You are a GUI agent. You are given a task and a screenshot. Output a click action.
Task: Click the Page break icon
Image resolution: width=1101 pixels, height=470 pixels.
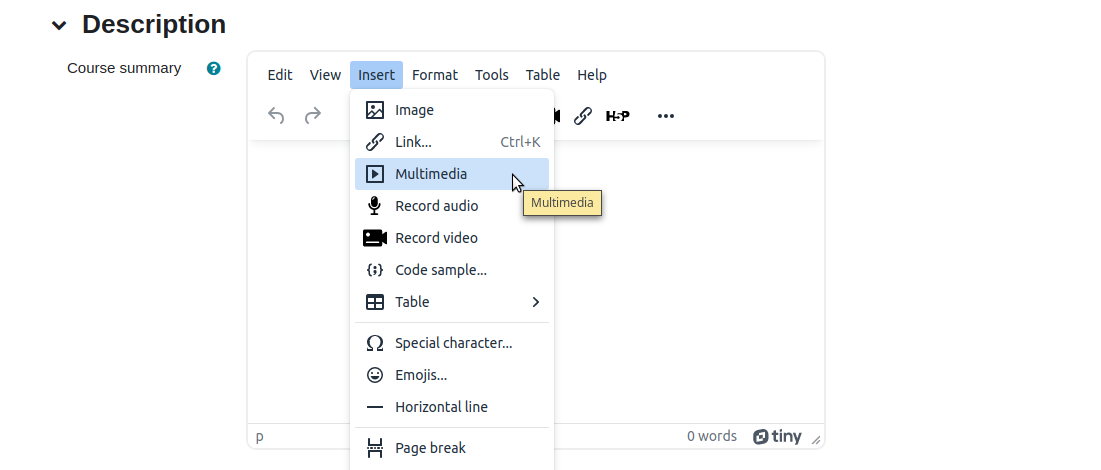point(375,448)
